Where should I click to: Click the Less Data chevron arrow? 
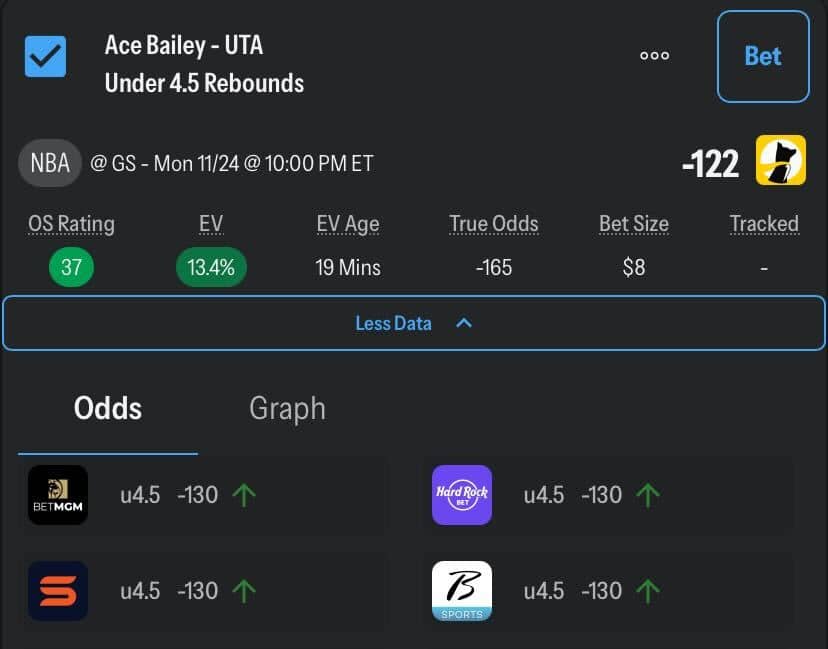pyautogui.click(x=464, y=323)
